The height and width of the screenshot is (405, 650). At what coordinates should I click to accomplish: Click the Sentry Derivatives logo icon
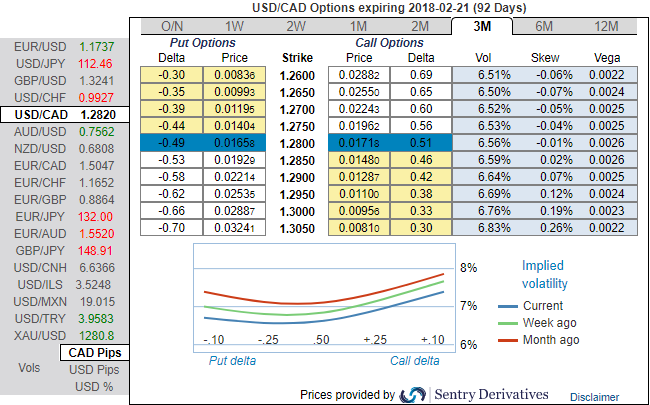[413, 395]
